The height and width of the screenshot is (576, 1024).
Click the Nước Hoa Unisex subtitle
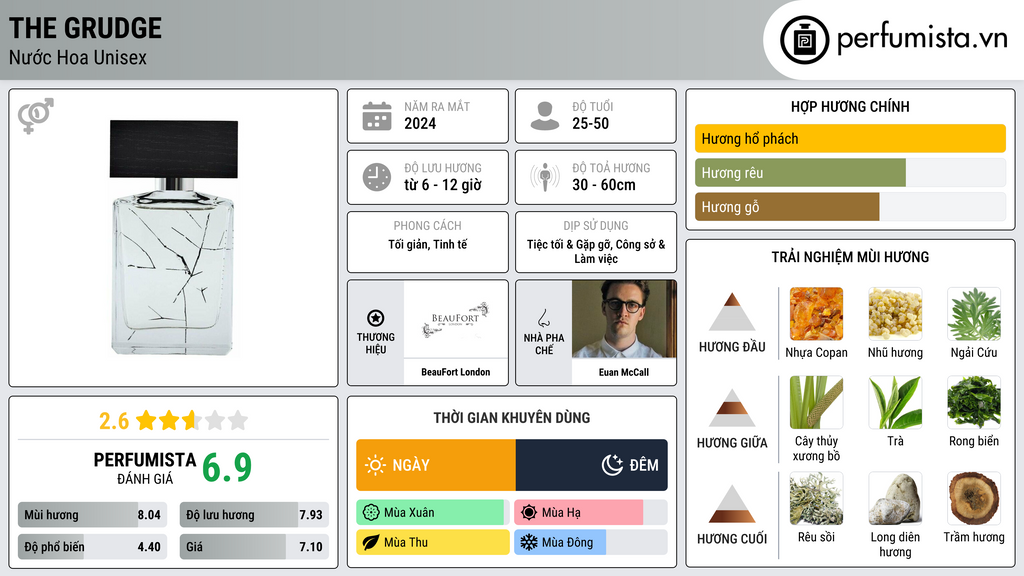tap(78, 58)
